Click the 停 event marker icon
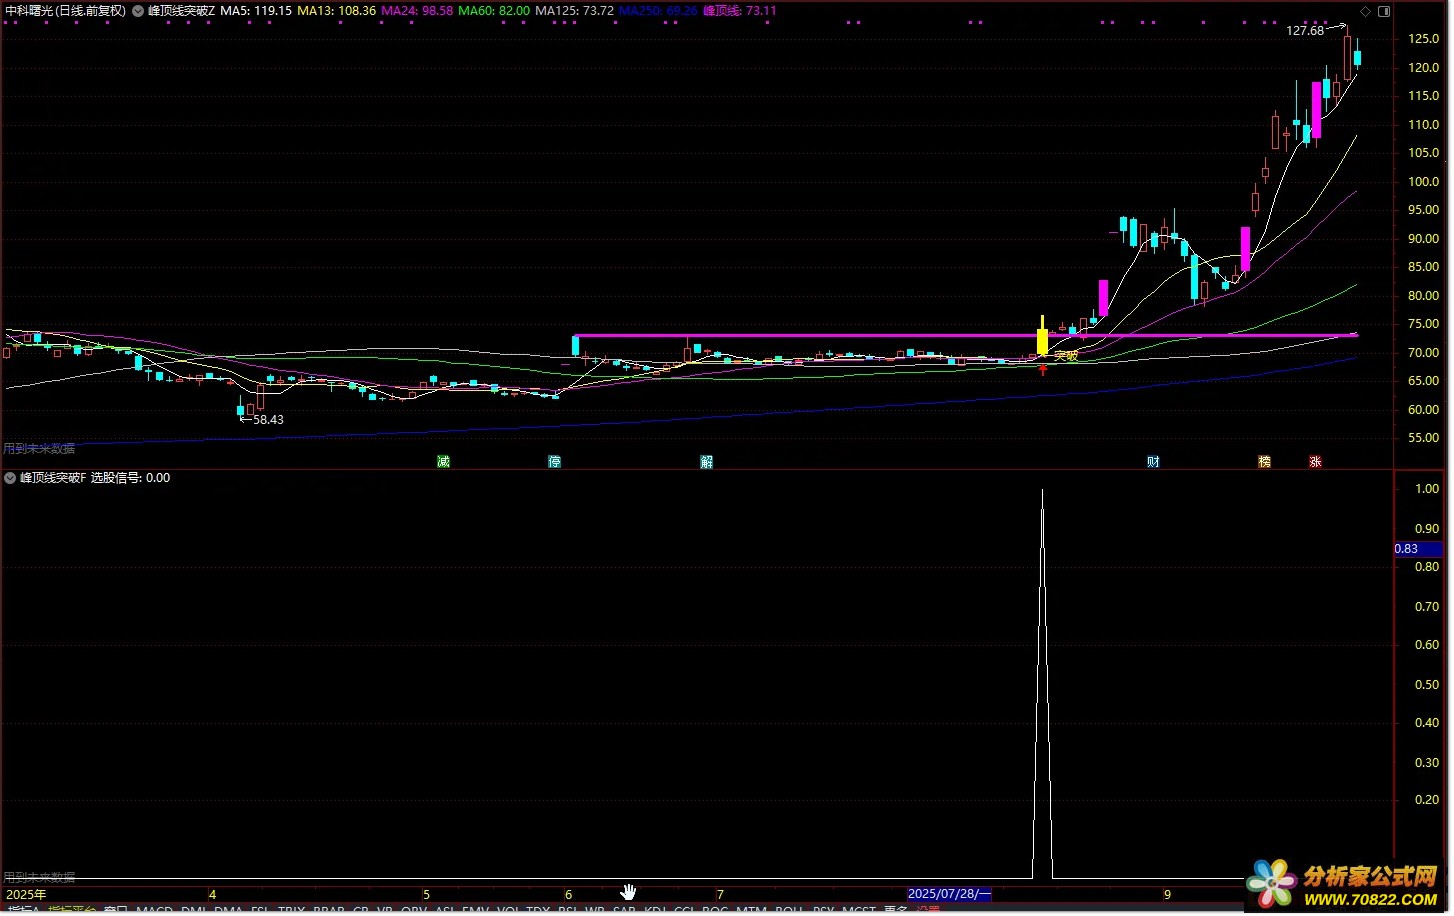1454x916 pixels. (554, 462)
